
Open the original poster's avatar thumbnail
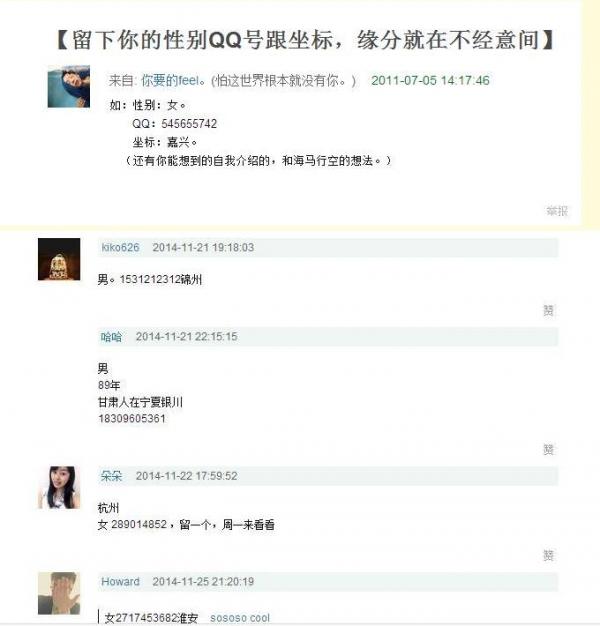[x=69, y=87]
